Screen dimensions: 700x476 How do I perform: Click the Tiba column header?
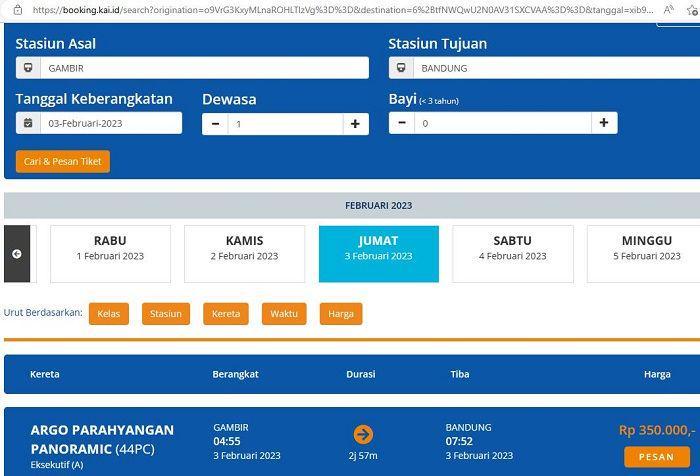pyautogui.click(x=460, y=374)
